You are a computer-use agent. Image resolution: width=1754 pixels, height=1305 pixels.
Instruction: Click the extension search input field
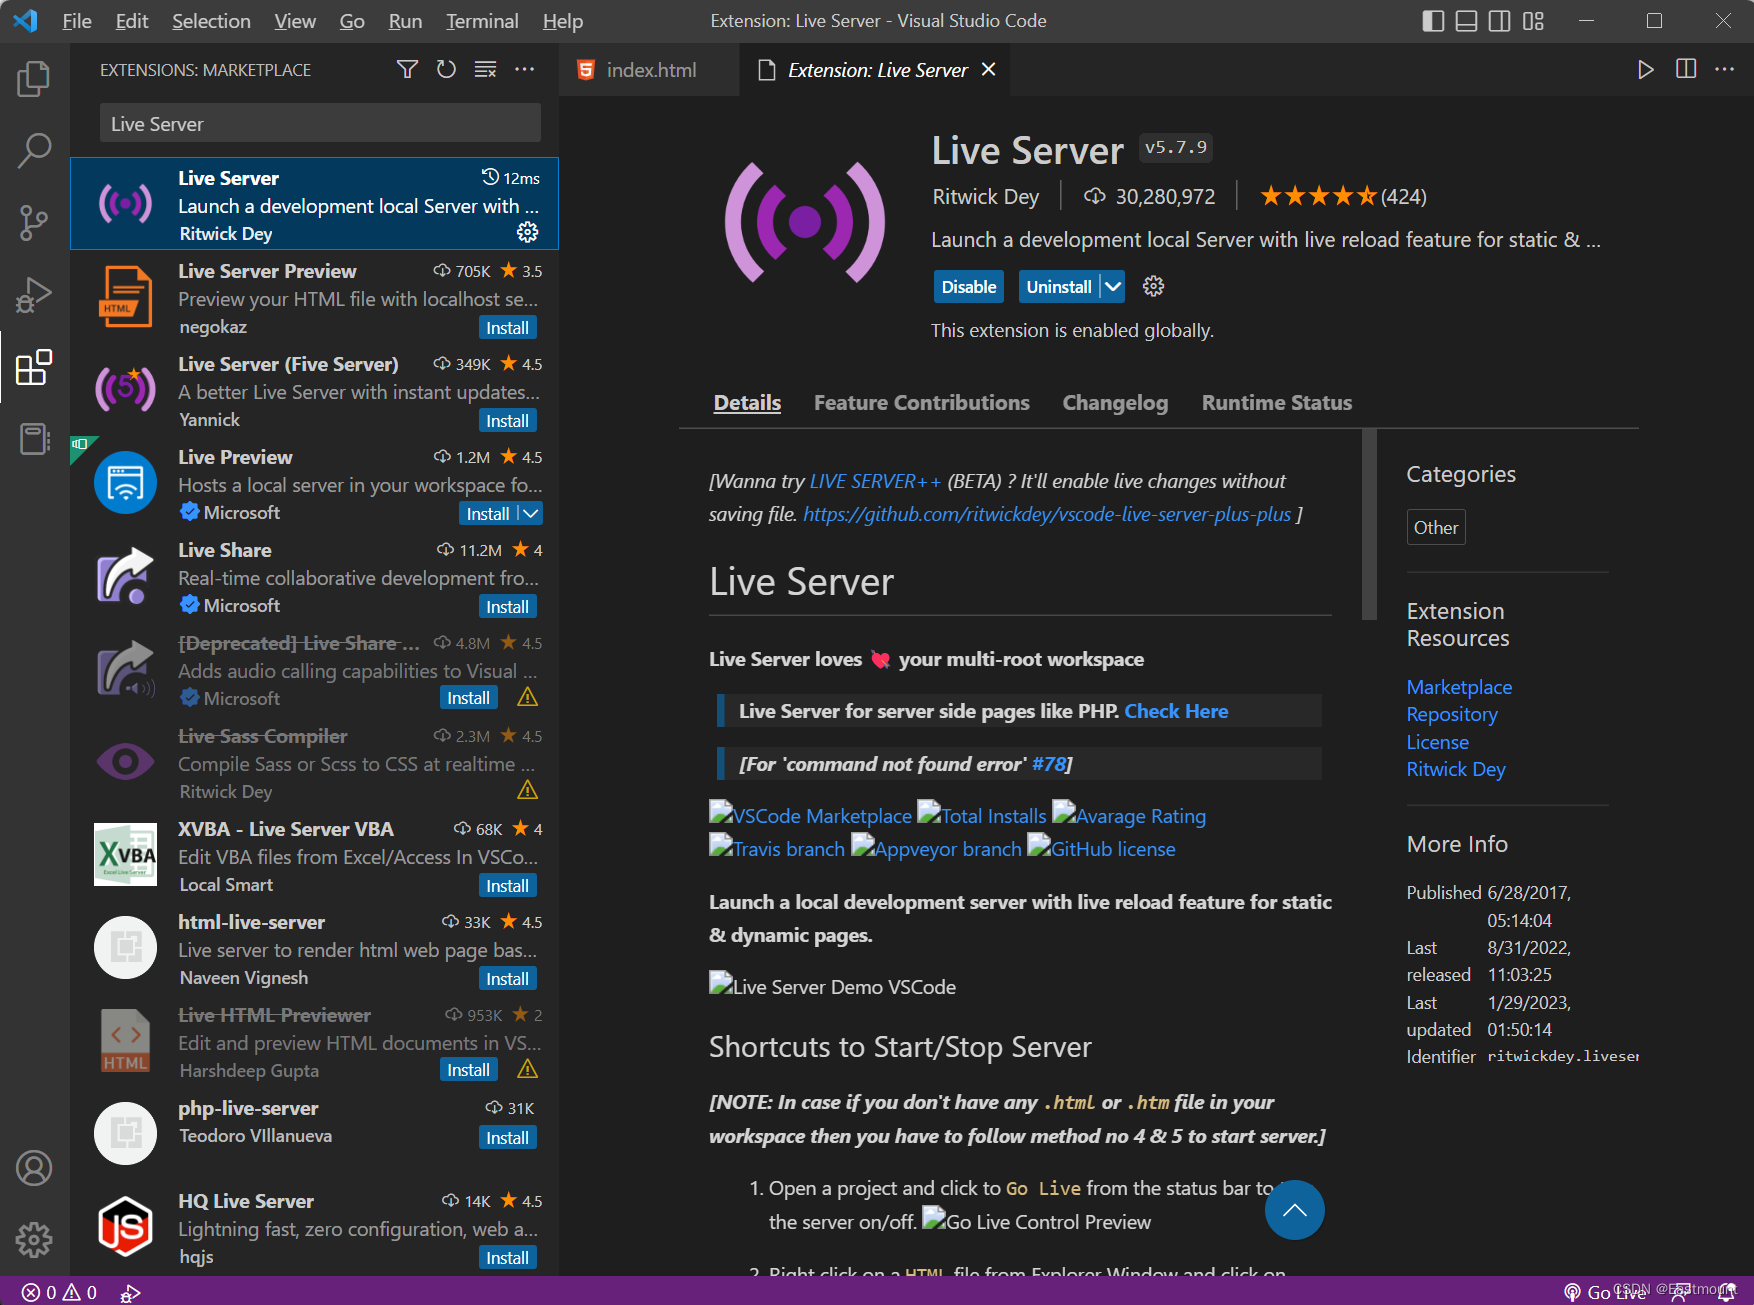(x=320, y=123)
